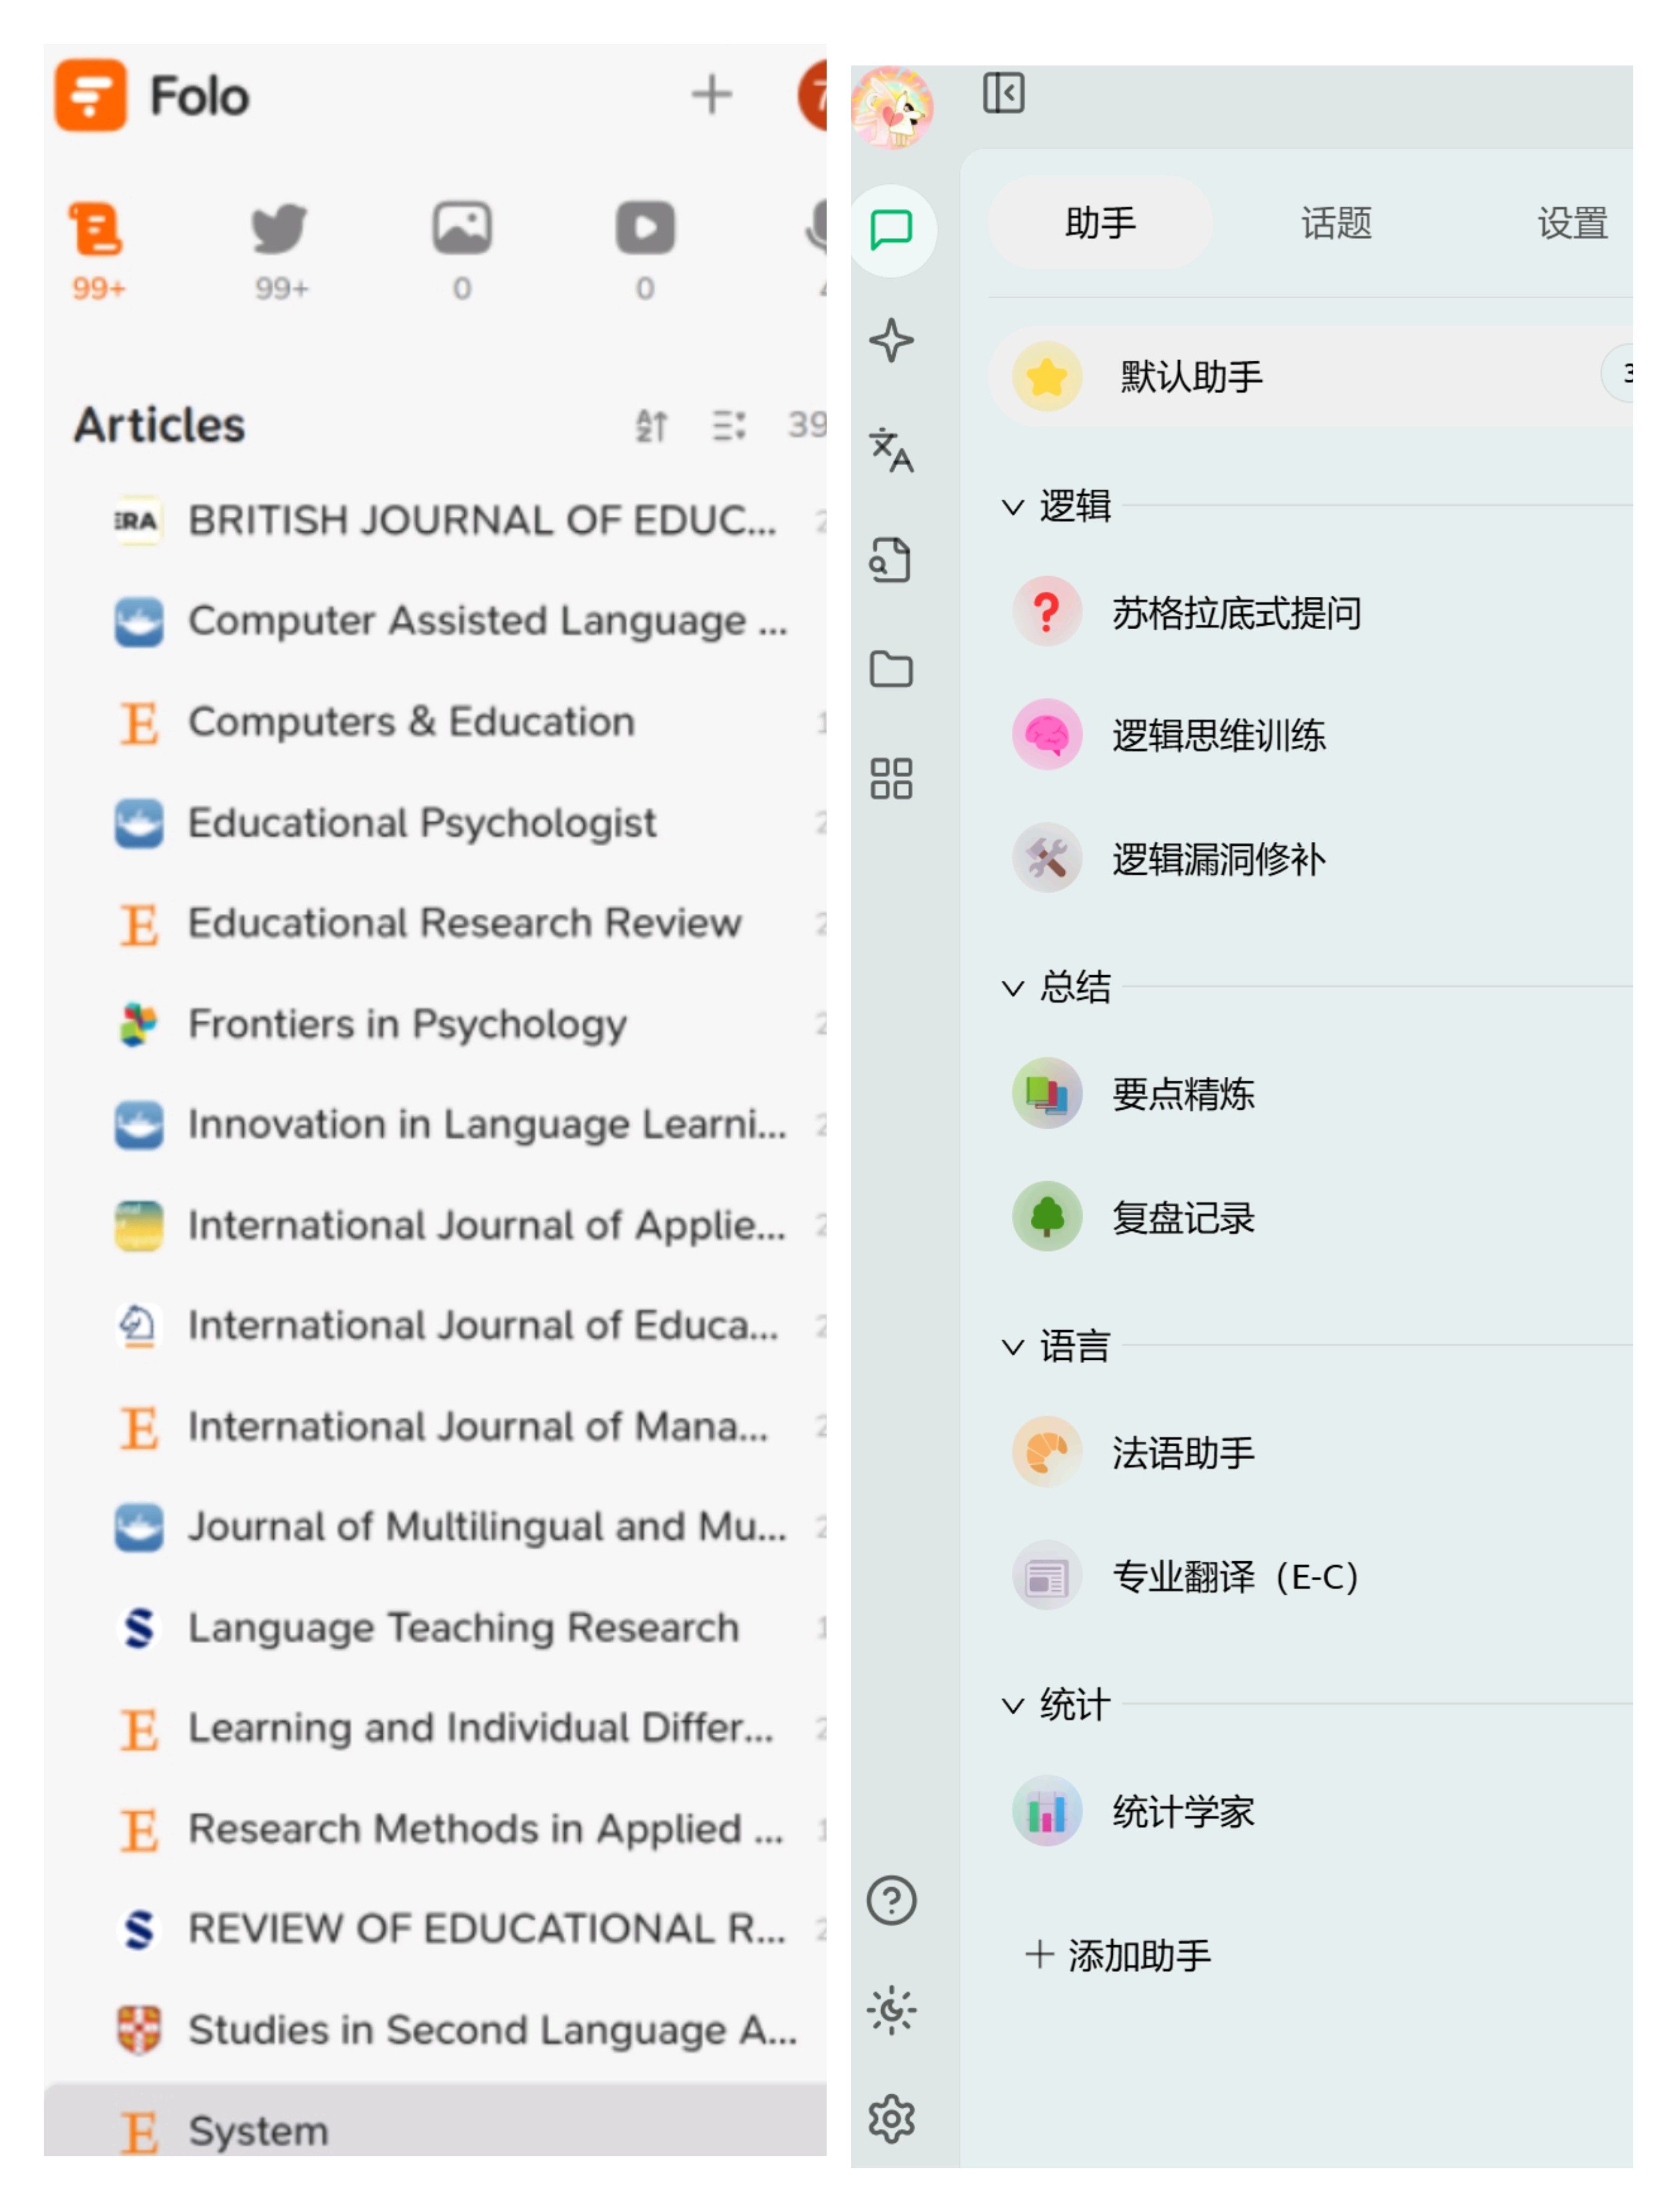Open Learning and Individual Differ... feed

tap(435, 1729)
